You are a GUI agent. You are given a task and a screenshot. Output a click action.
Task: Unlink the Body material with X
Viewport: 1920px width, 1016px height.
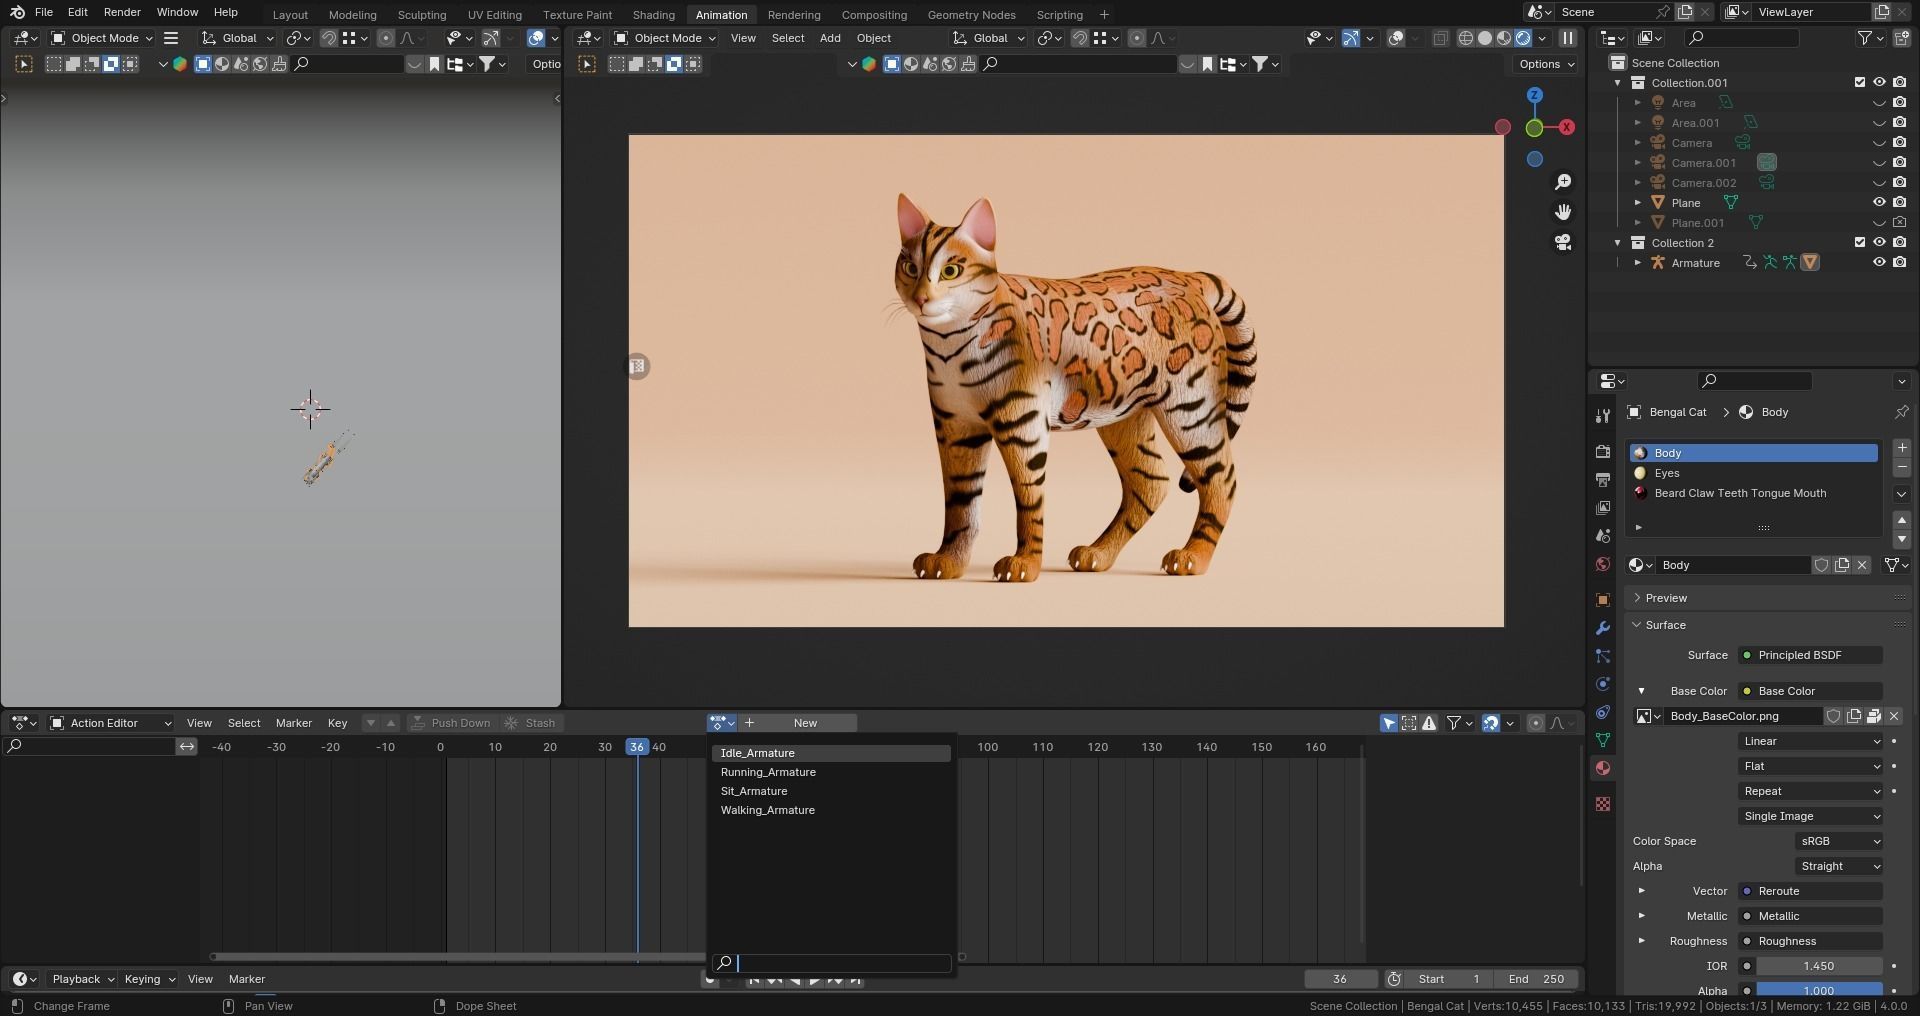pos(1862,565)
